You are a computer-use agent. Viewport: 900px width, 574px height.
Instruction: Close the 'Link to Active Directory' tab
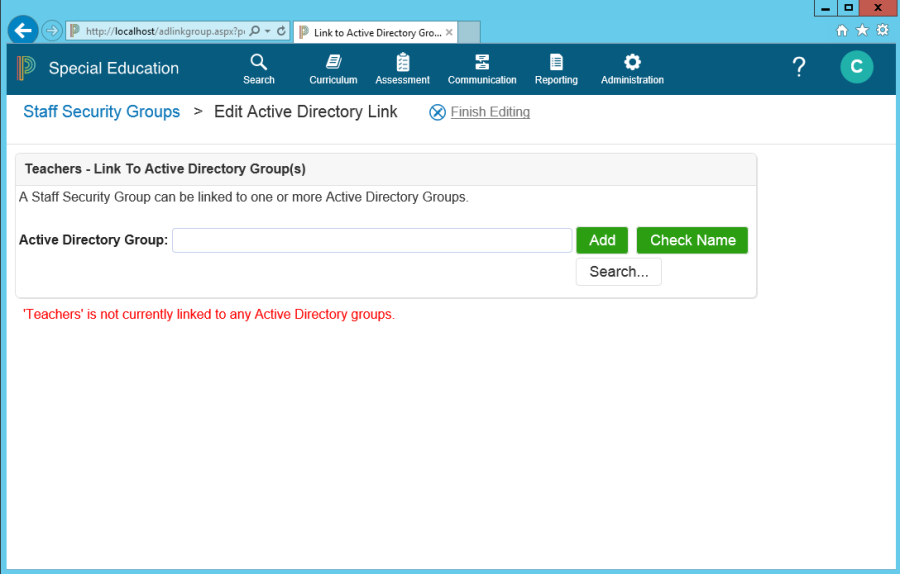449,32
